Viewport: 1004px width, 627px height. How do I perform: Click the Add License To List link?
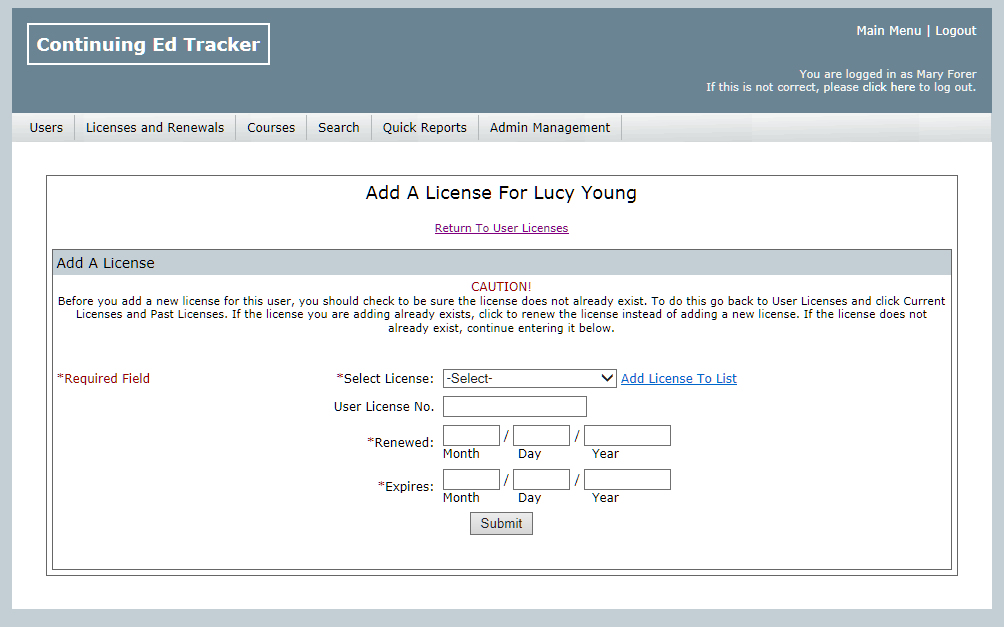(679, 378)
